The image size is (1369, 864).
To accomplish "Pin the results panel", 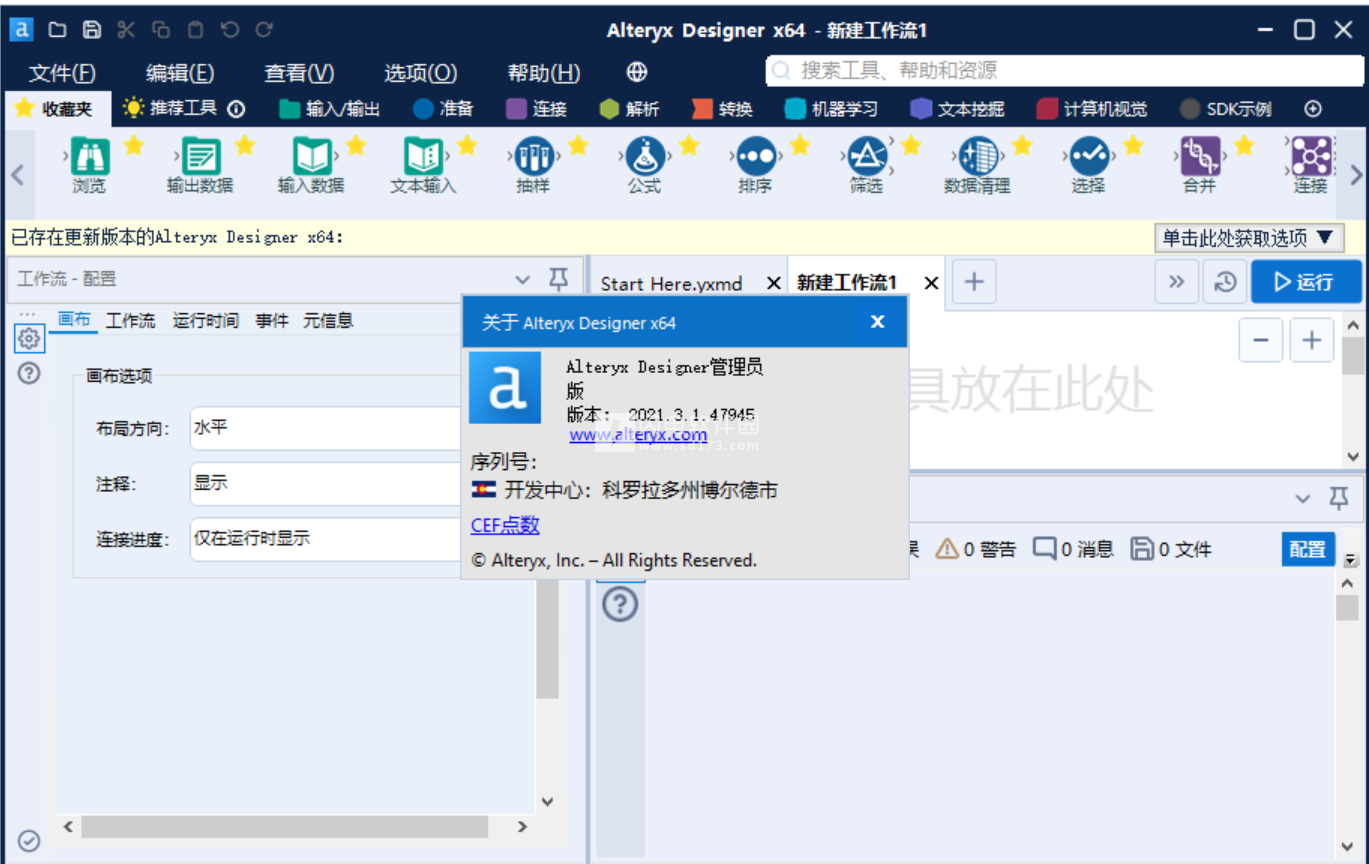I will (1339, 498).
